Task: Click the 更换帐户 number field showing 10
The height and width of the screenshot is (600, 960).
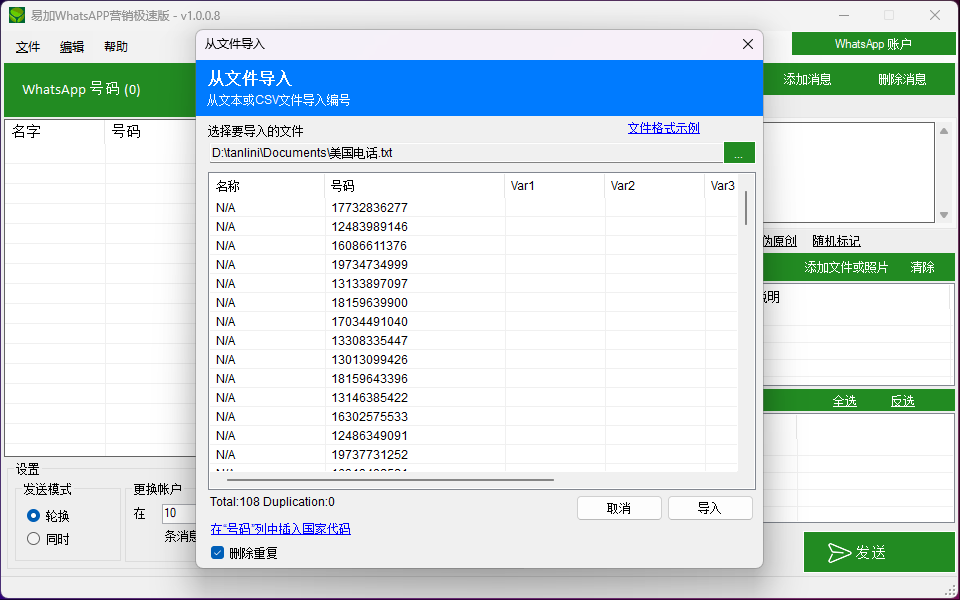Action: pyautogui.click(x=179, y=513)
